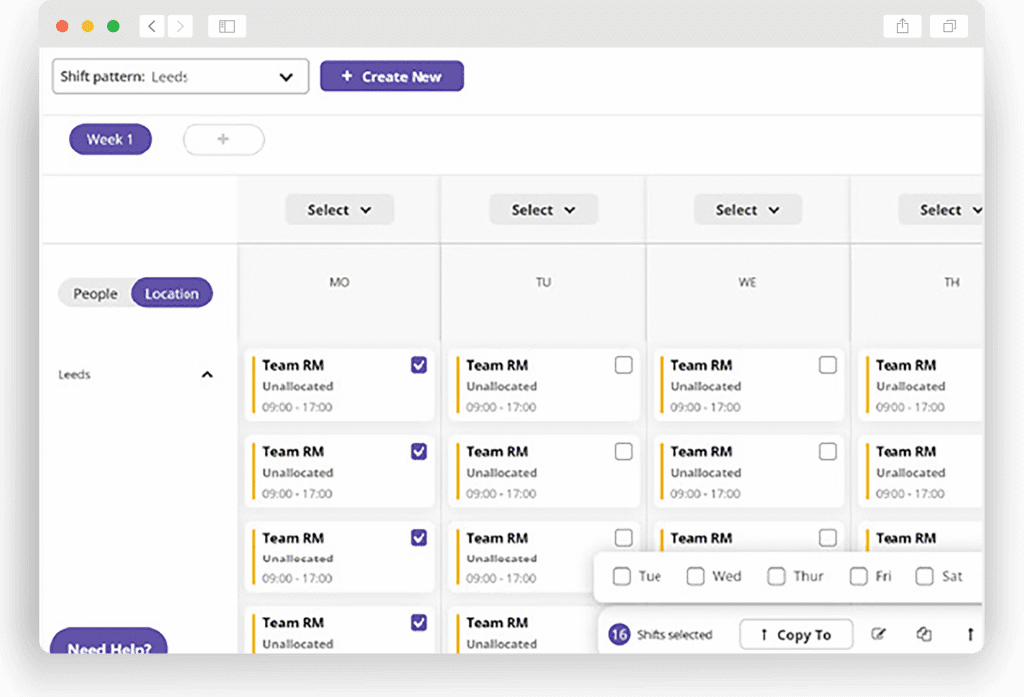This screenshot has height=697, width=1024.
Task: Click the Copy To button
Action: click(796, 634)
